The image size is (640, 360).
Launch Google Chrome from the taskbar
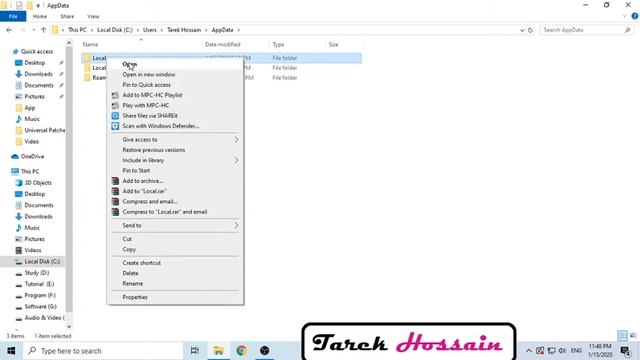point(242,351)
